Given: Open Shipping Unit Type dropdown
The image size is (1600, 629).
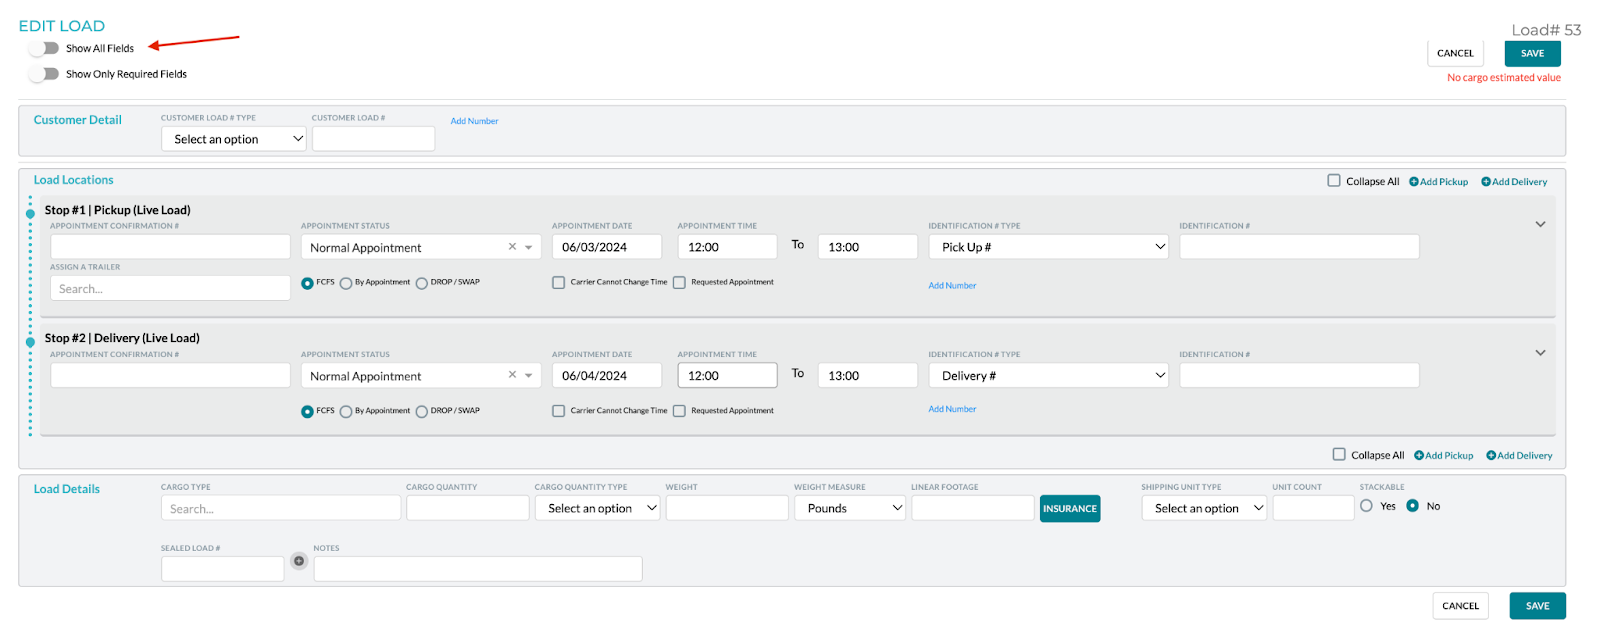Looking at the screenshot, I should coord(1204,508).
